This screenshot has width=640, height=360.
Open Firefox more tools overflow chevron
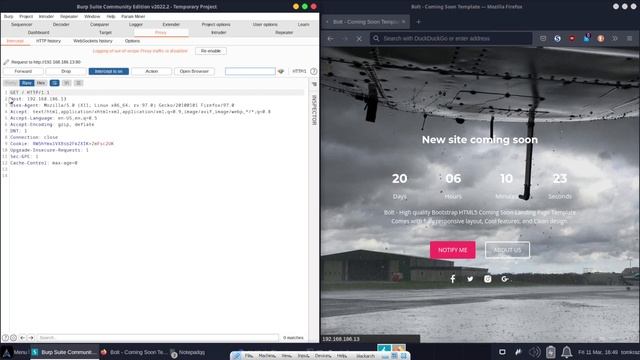click(x=615, y=38)
